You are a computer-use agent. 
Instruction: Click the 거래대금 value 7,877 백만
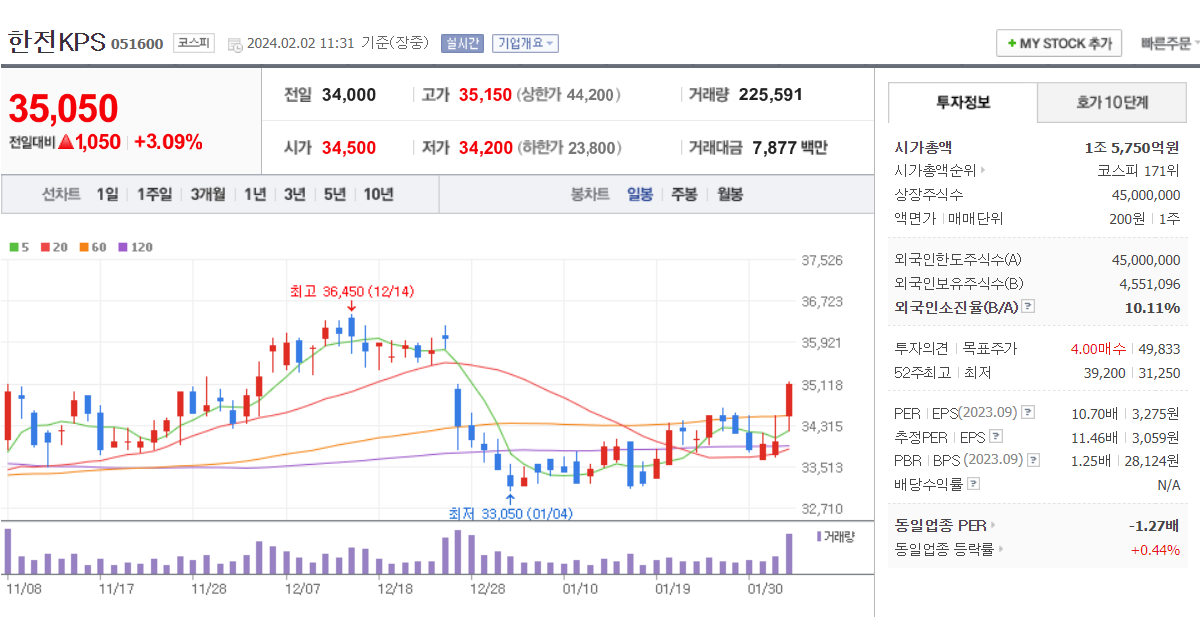point(789,148)
